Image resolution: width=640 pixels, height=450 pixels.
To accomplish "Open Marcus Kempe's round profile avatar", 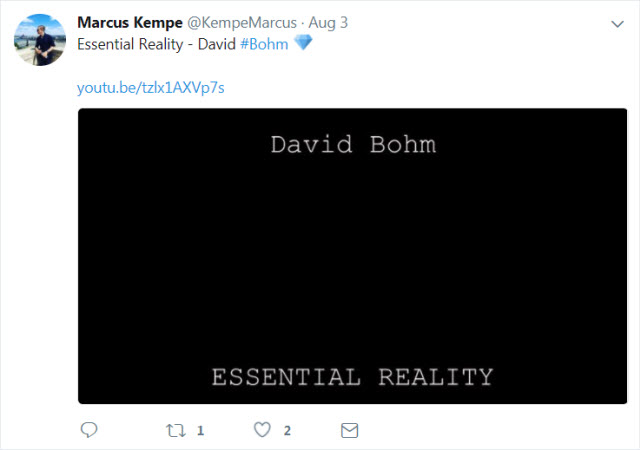I will pos(40,40).
